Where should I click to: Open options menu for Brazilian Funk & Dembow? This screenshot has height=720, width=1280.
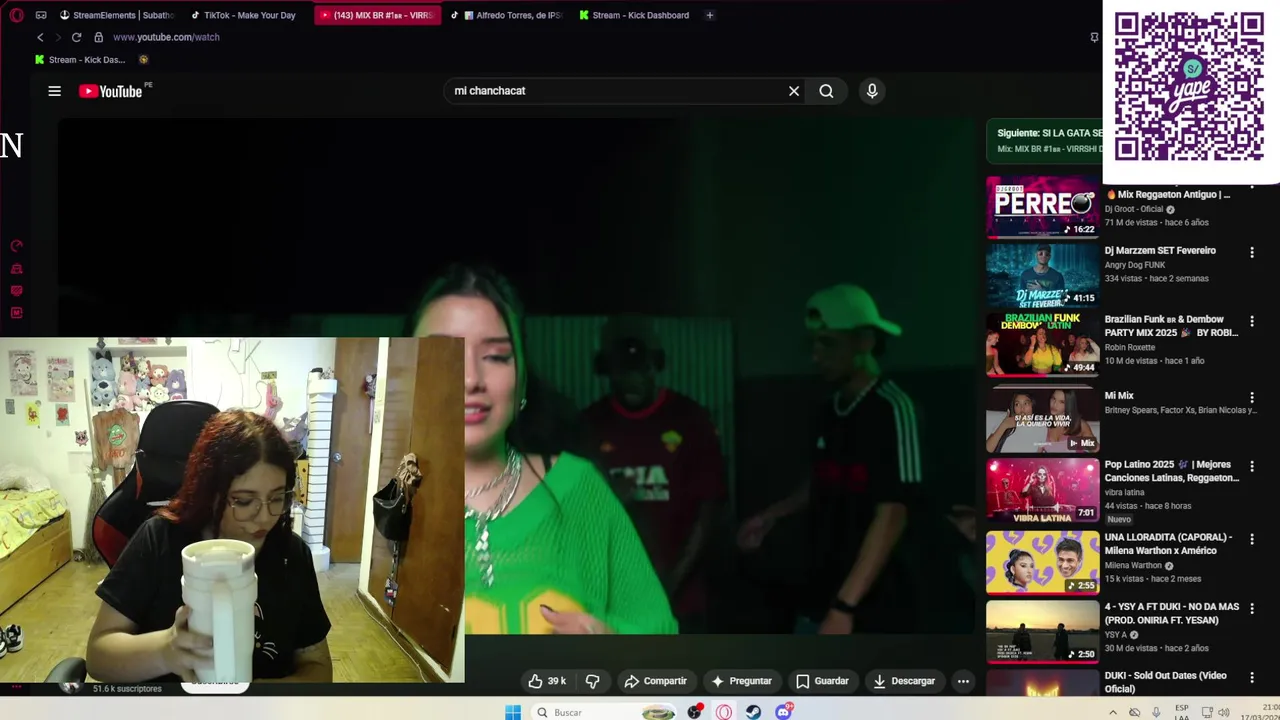pyautogui.click(x=1251, y=322)
